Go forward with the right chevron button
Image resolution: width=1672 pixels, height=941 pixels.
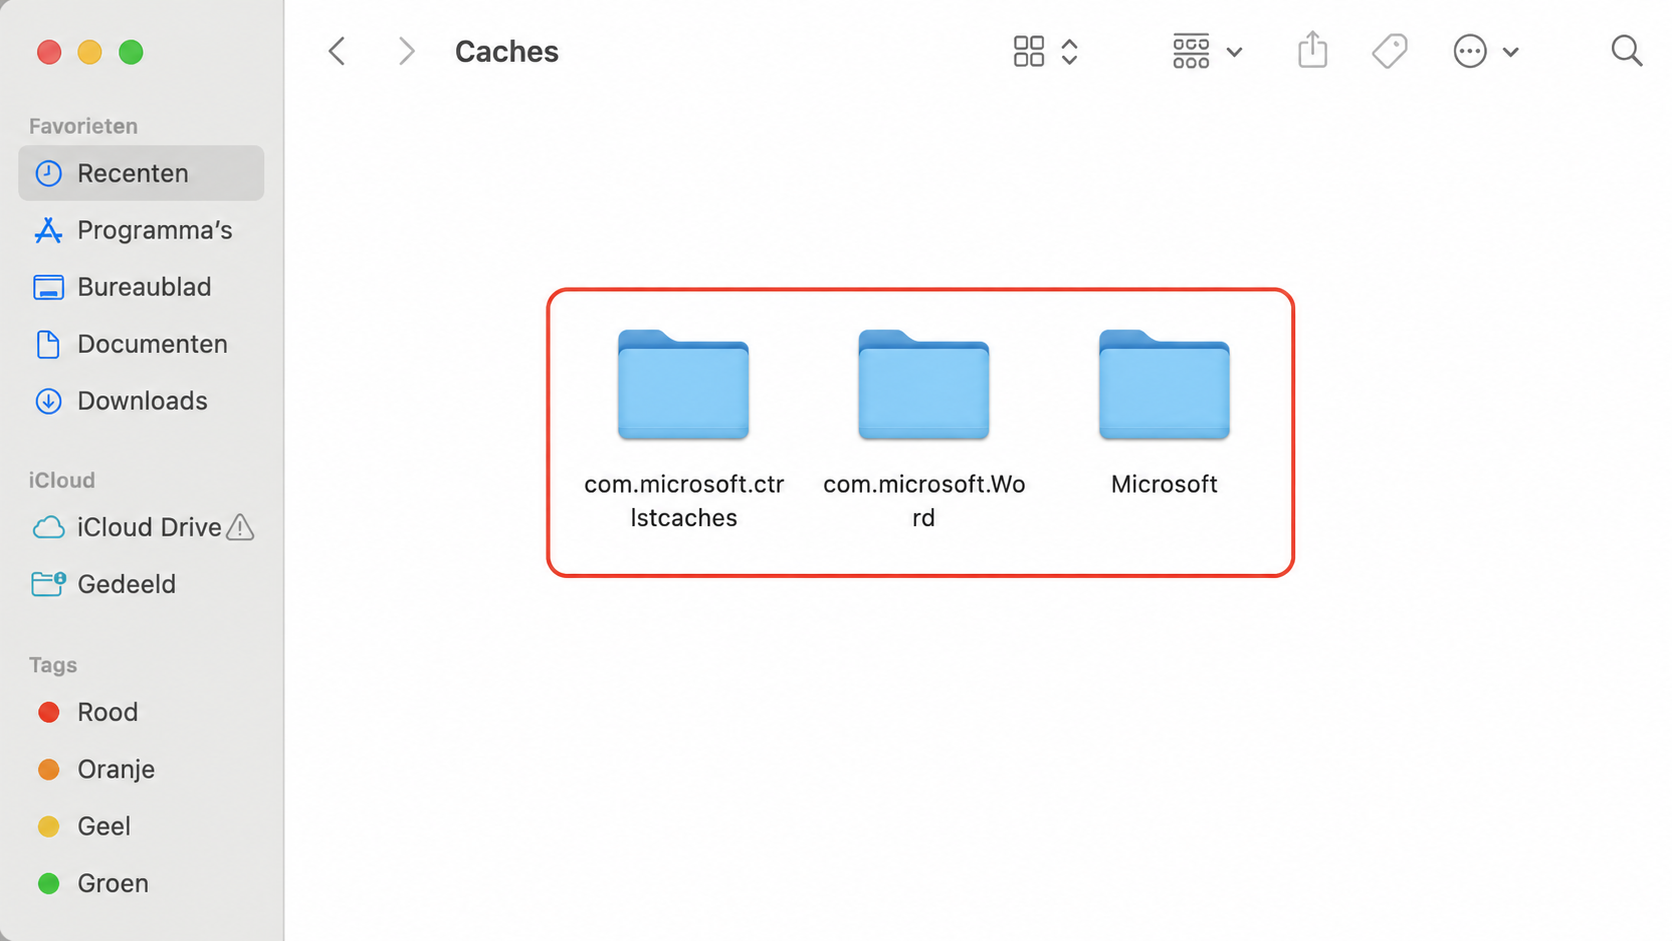pyautogui.click(x=405, y=51)
